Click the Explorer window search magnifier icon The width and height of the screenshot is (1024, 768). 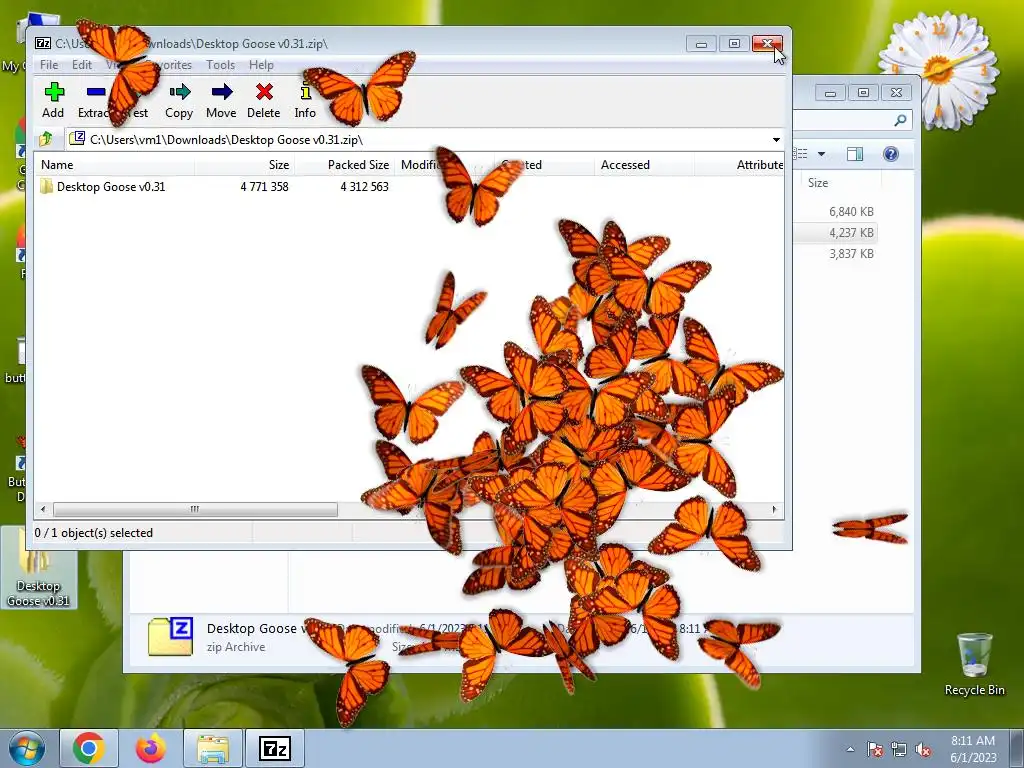[900, 120]
